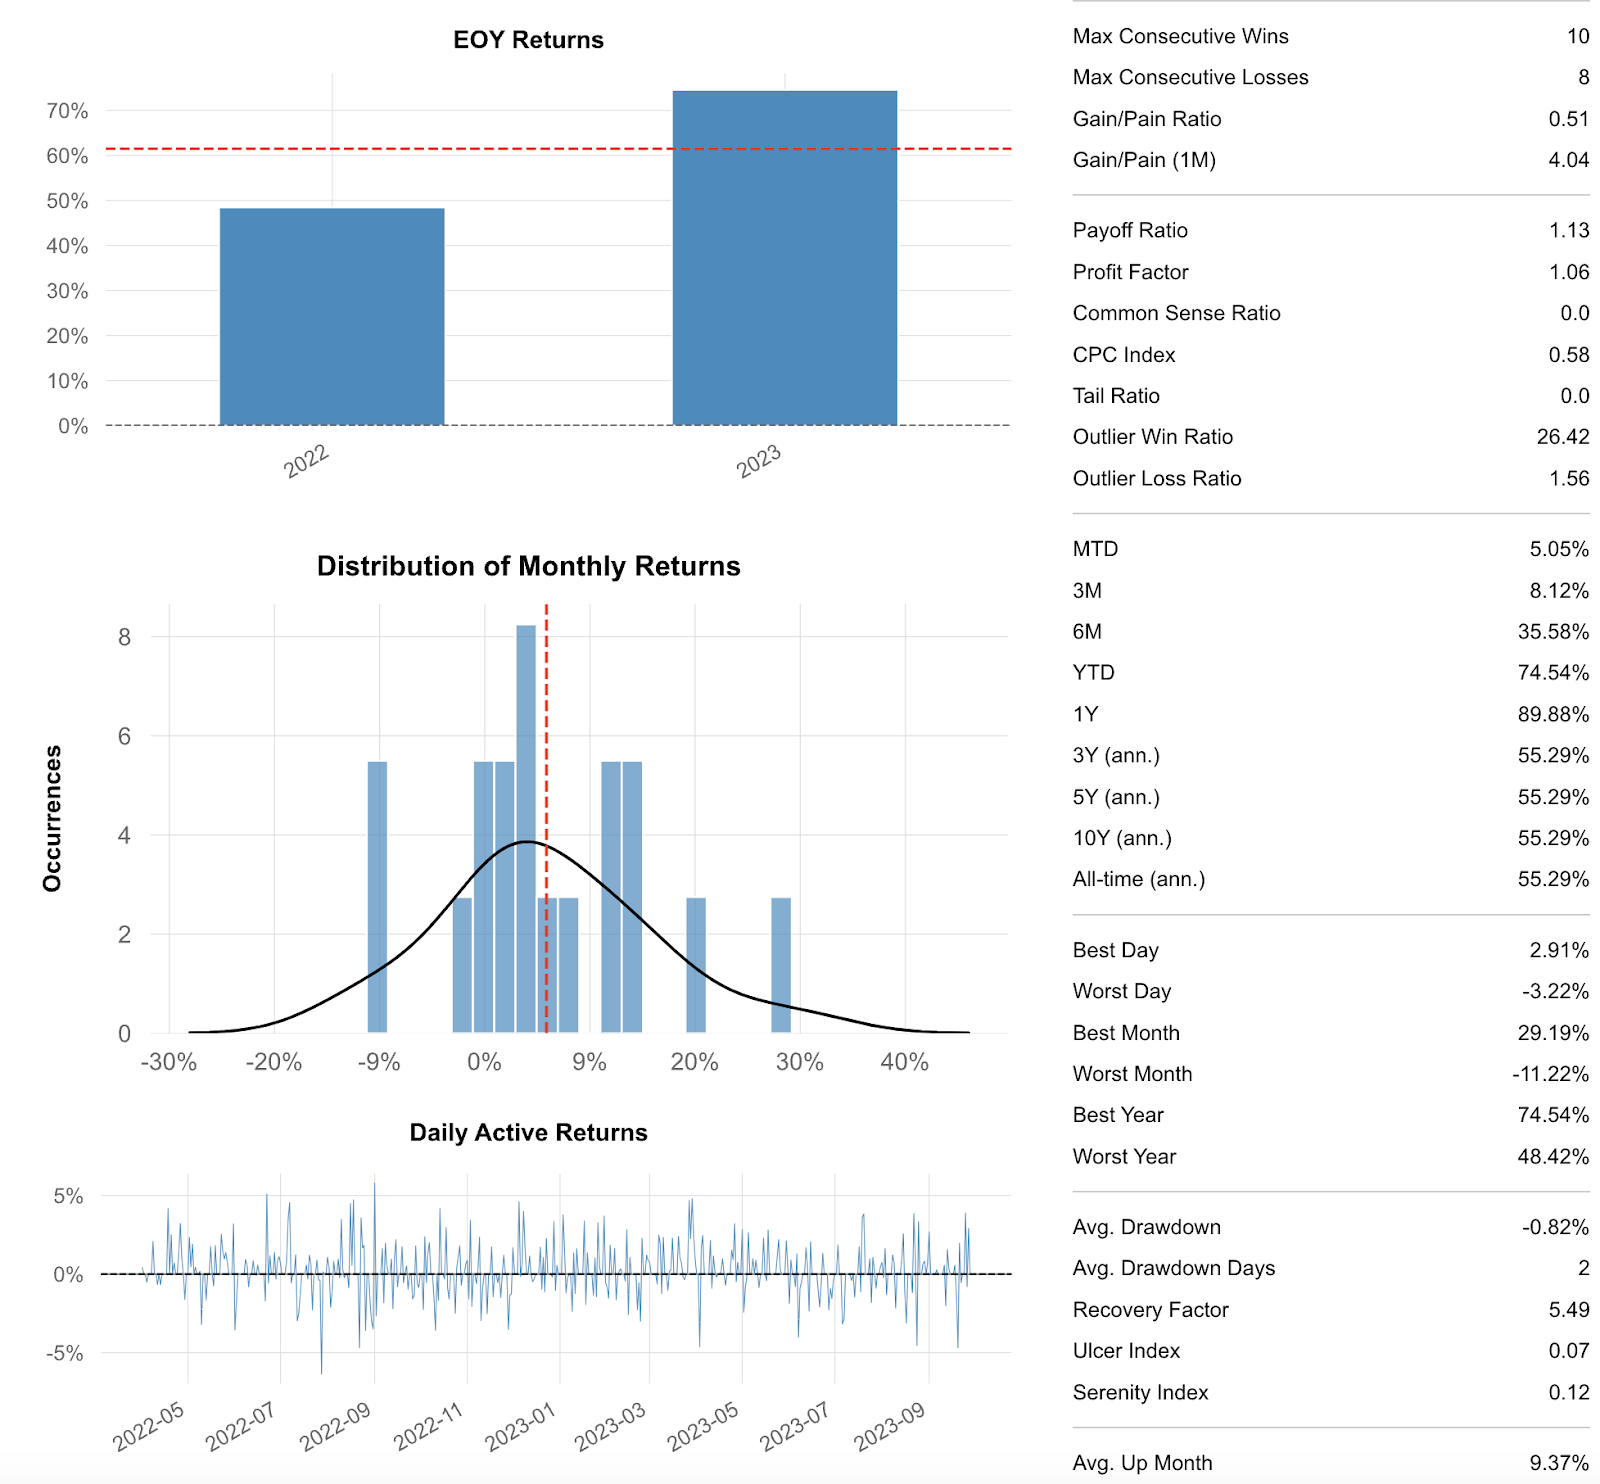Click the Avg. Drawdown value -0.82%

(1556, 1227)
